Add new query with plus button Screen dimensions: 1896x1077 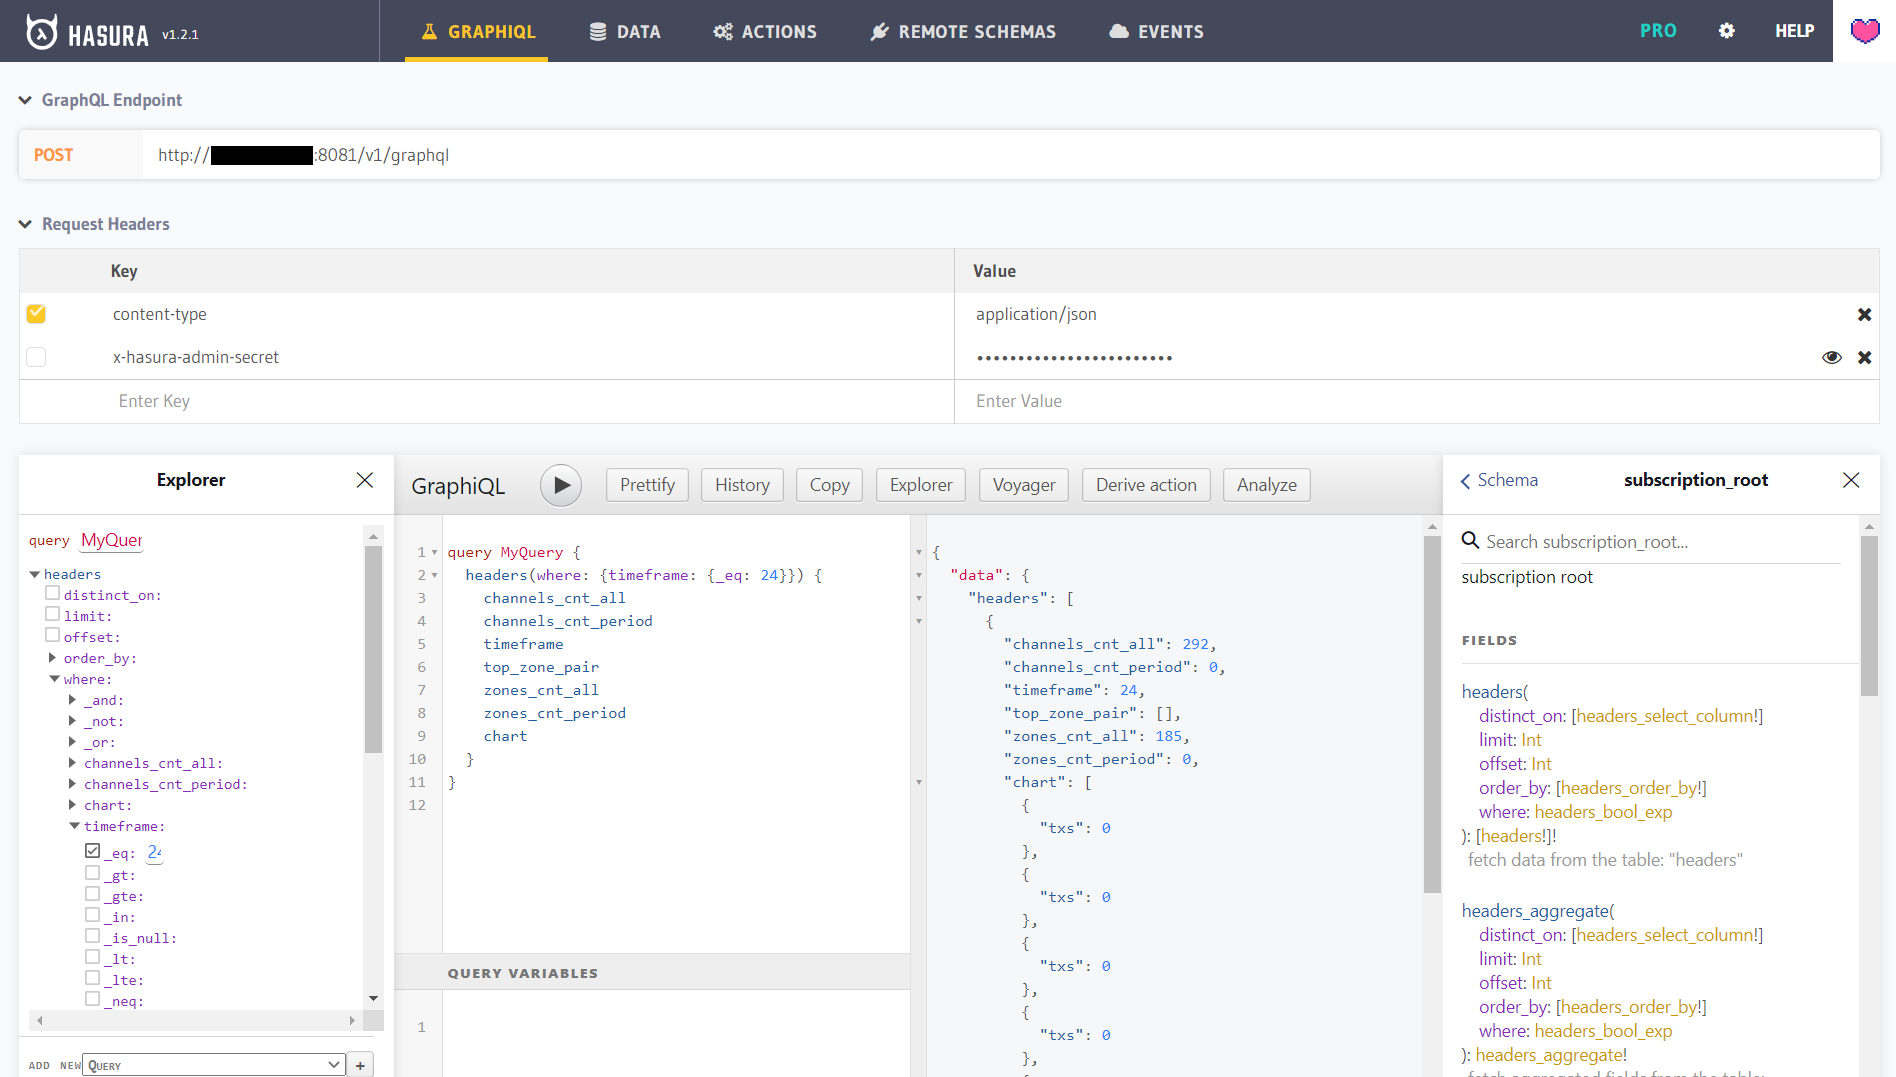[x=360, y=1065]
